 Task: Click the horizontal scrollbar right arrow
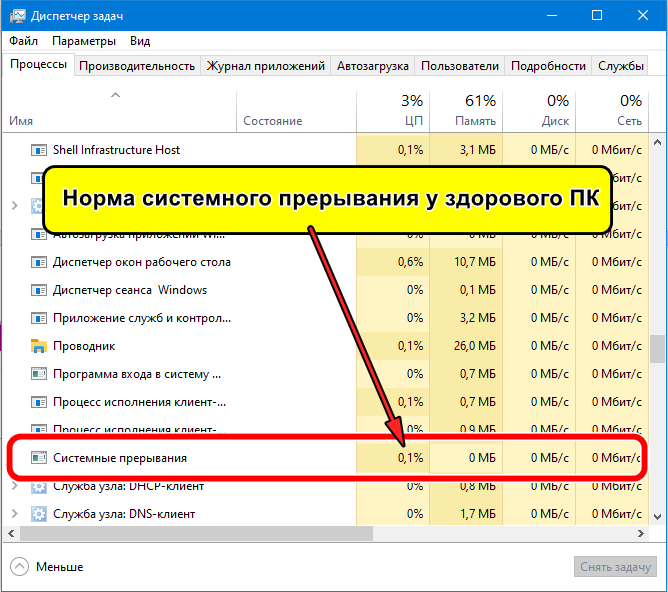640,533
